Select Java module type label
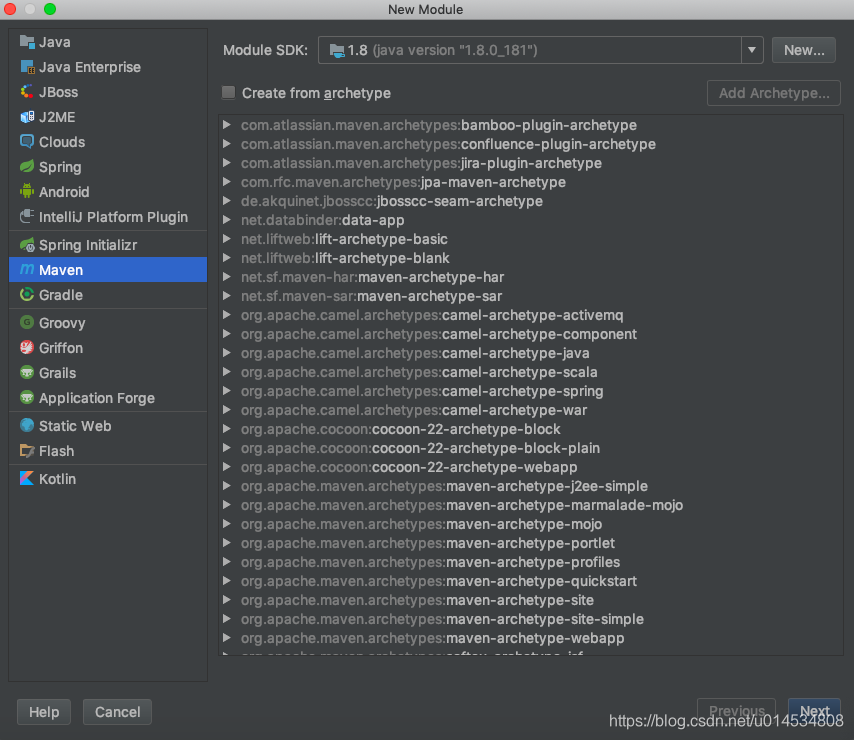This screenshot has height=740, width=854. click(x=54, y=42)
